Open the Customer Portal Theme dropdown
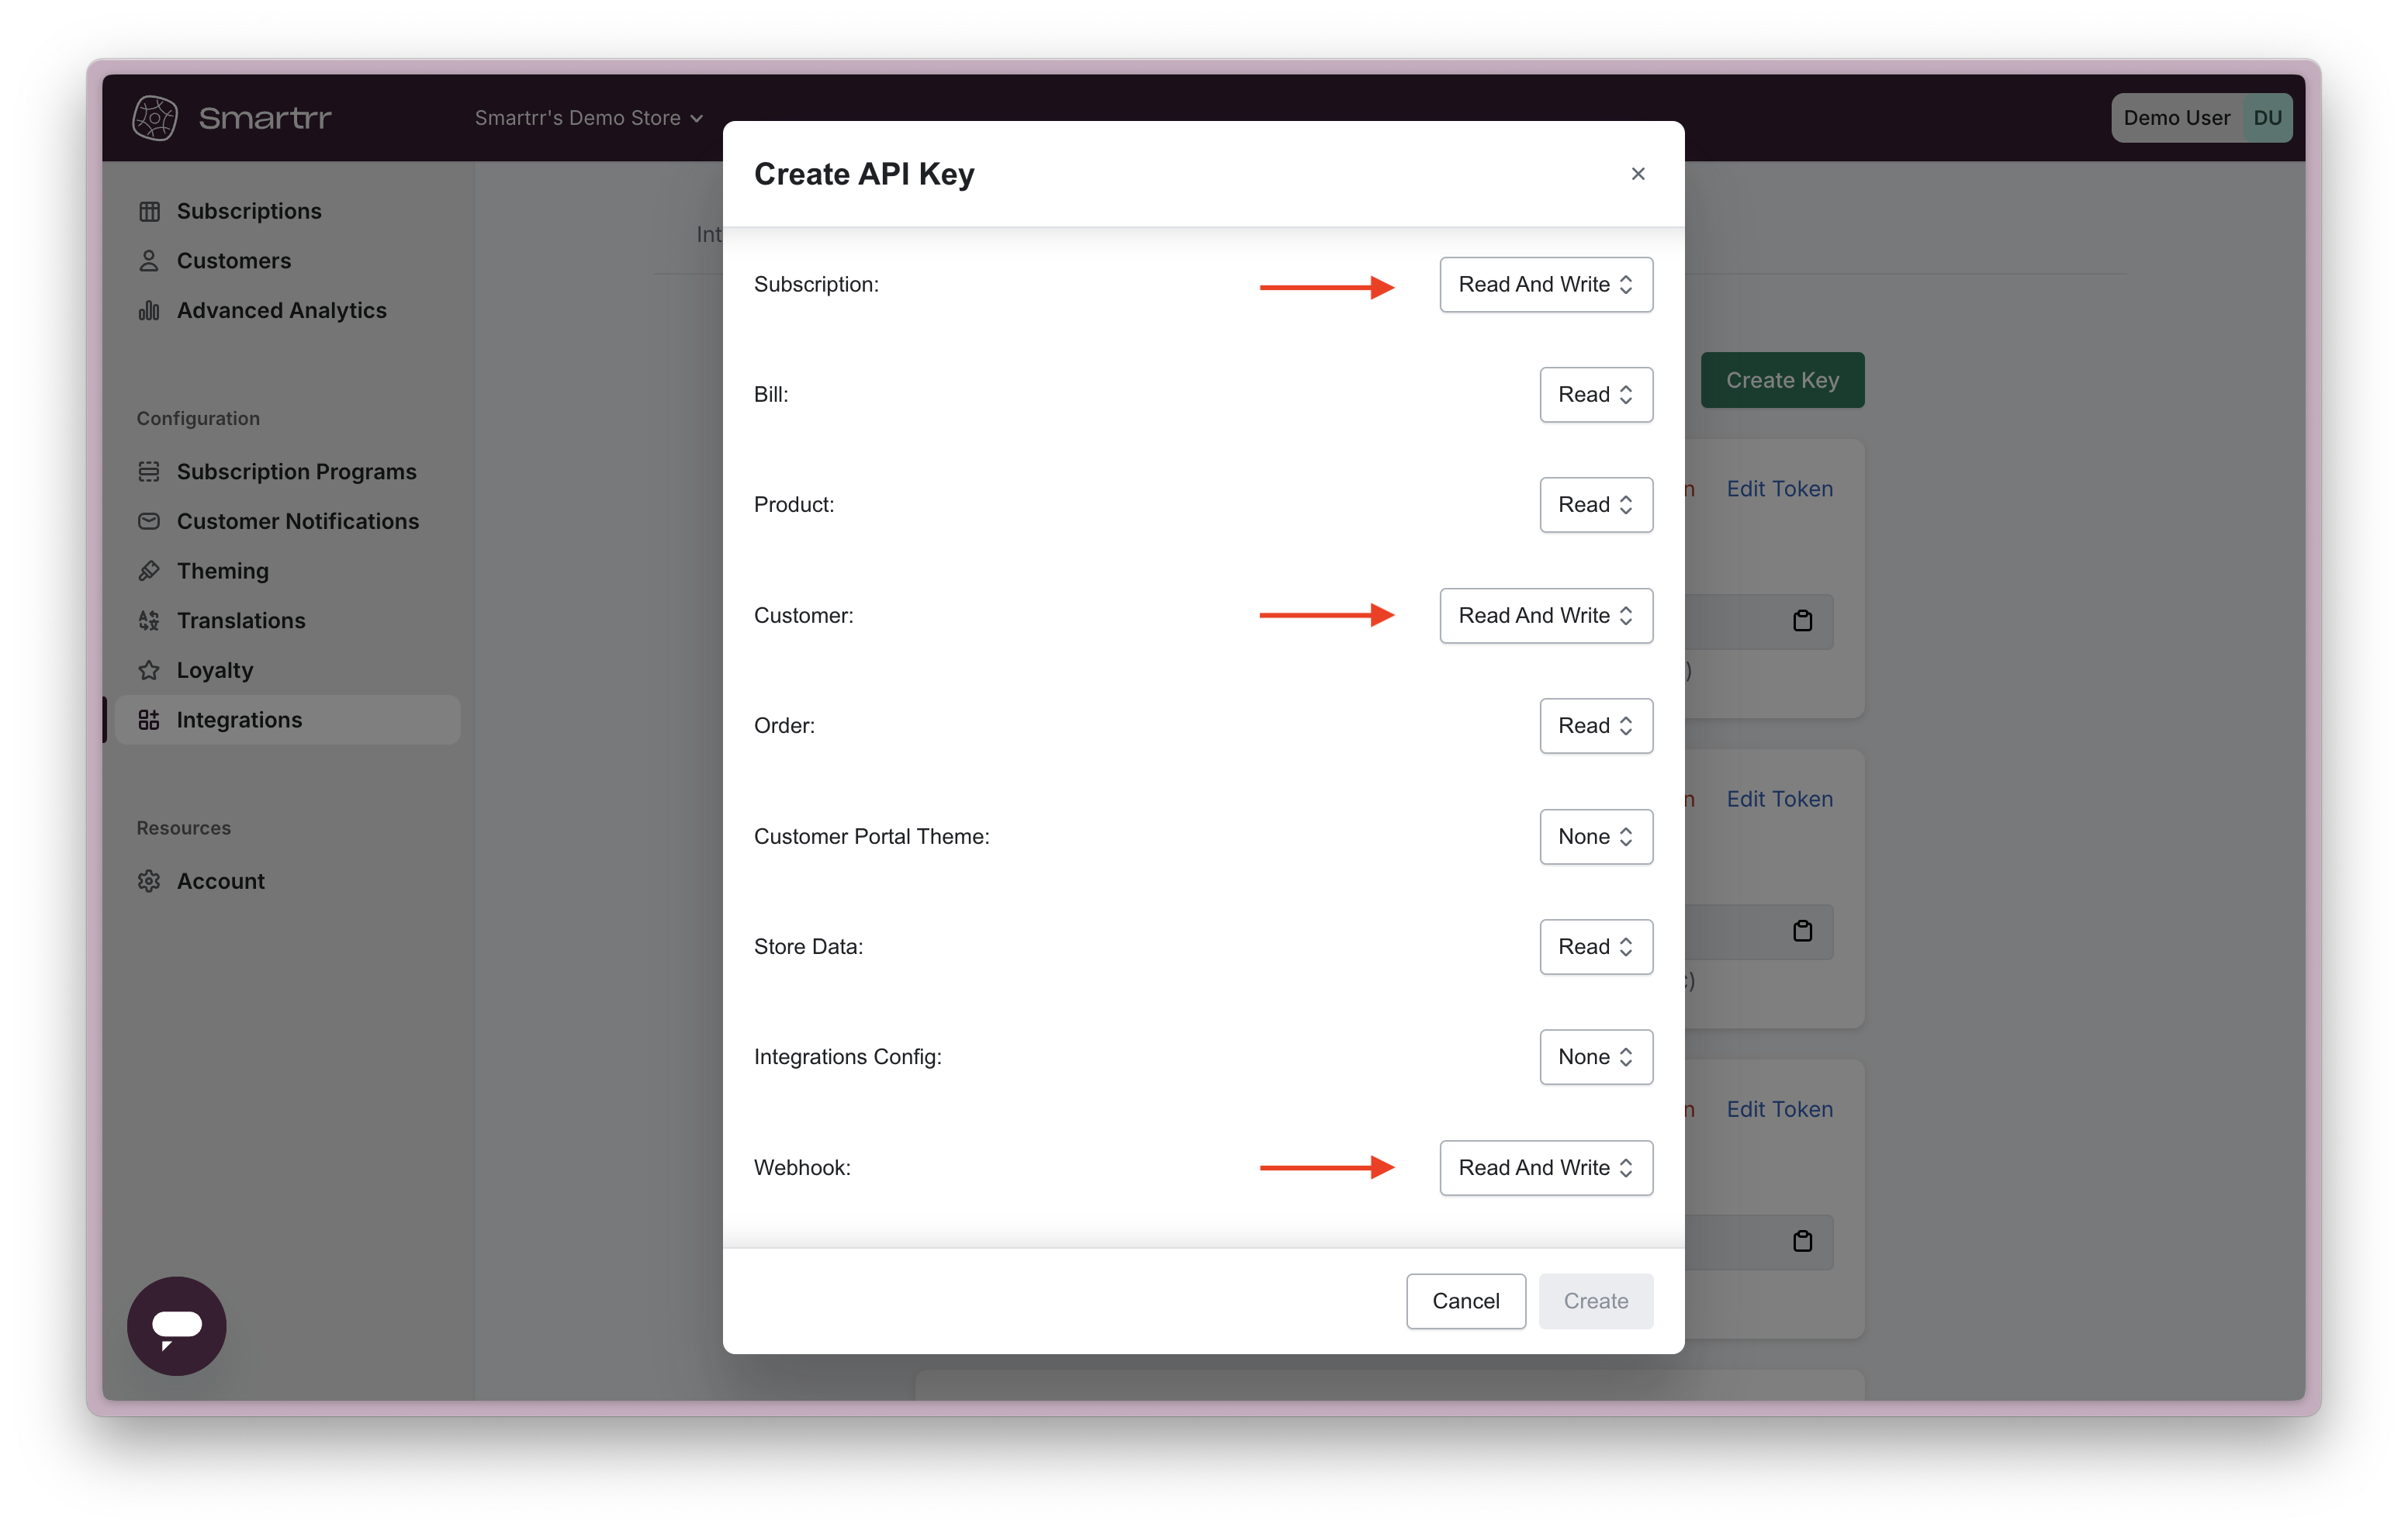The width and height of the screenshot is (2408, 1531). (x=1595, y=837)
